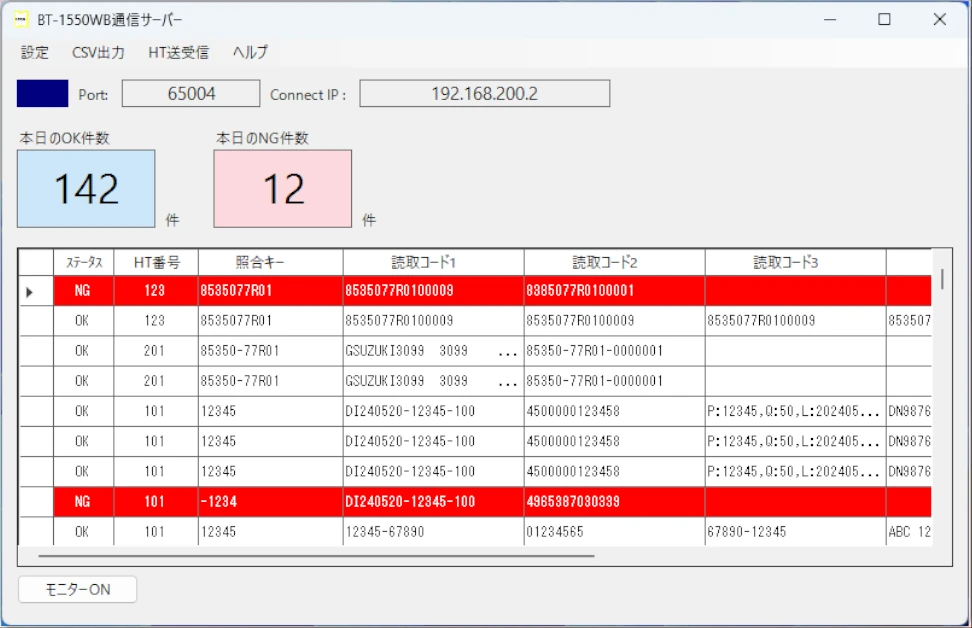Click the 読取コード1 column header
The width and height of the screenshot is (972, 628).
click(433, 262)
